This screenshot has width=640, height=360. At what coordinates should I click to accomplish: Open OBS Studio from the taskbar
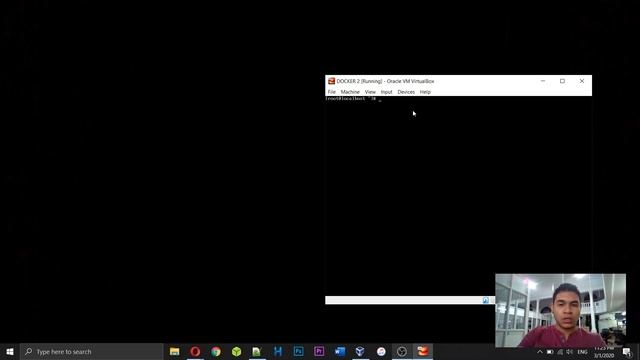pos(402,351)
